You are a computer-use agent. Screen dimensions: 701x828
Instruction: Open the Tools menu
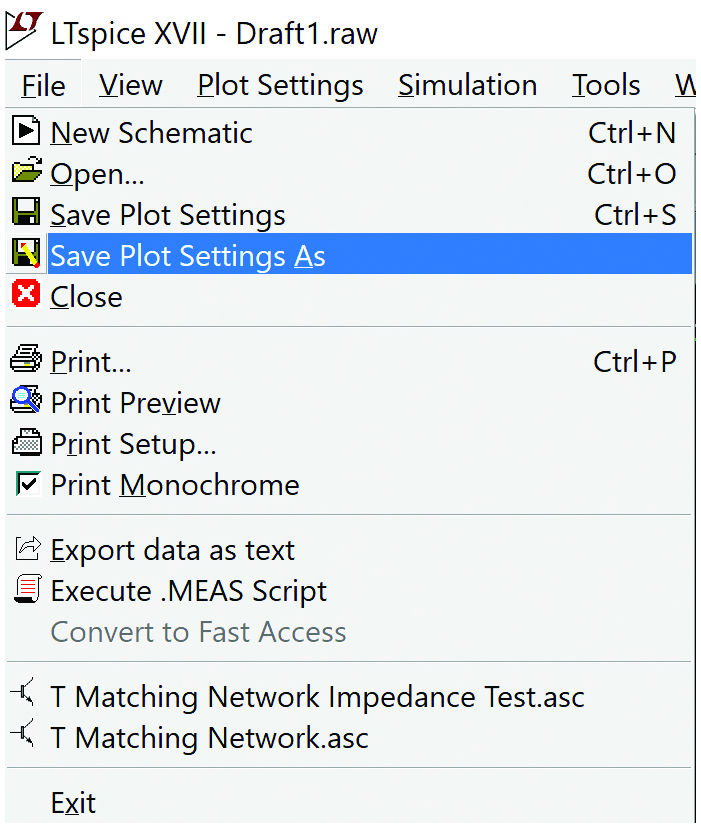coord(606,85)
